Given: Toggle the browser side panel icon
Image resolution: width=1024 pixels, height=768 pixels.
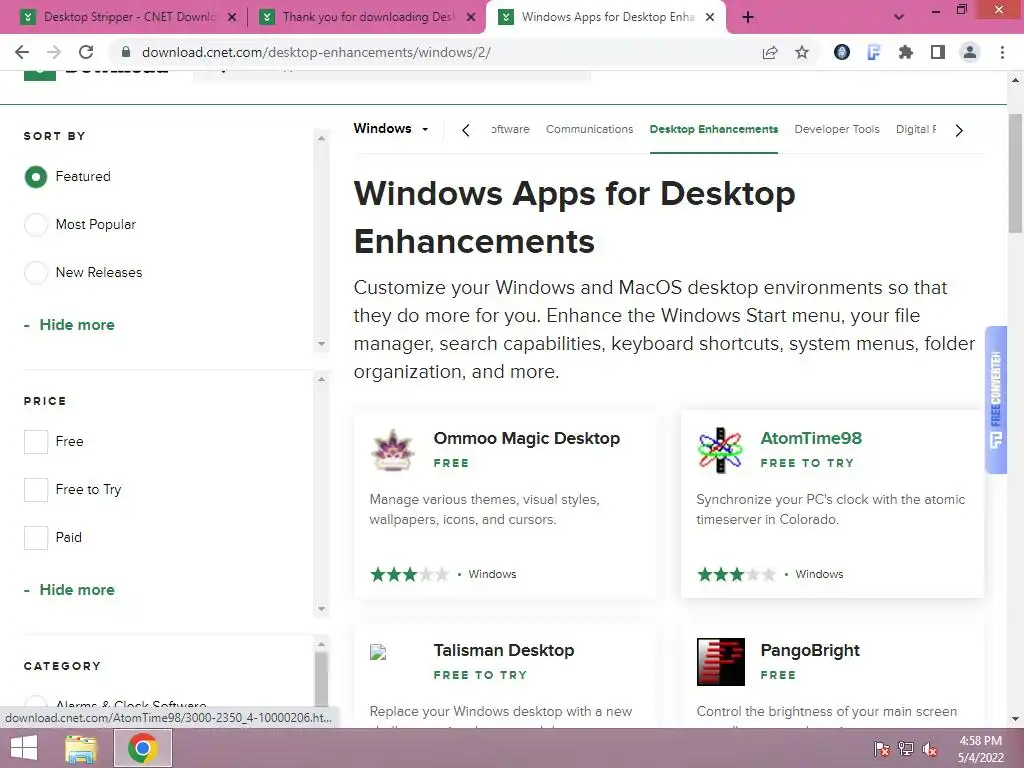Looking at the screenshot, I should coord(938,52).
